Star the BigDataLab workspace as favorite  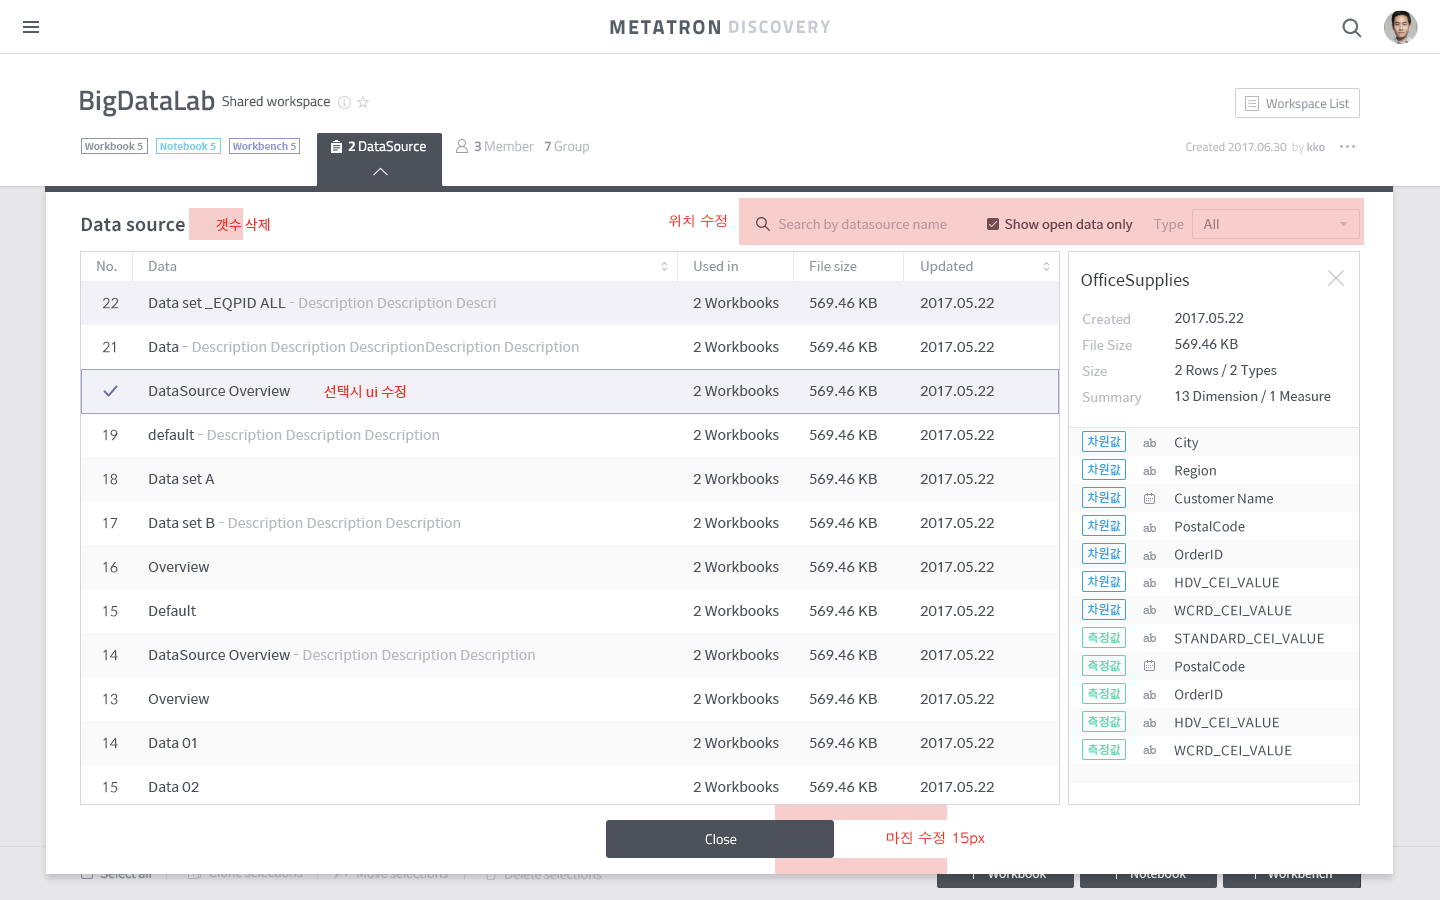(363, 102)
